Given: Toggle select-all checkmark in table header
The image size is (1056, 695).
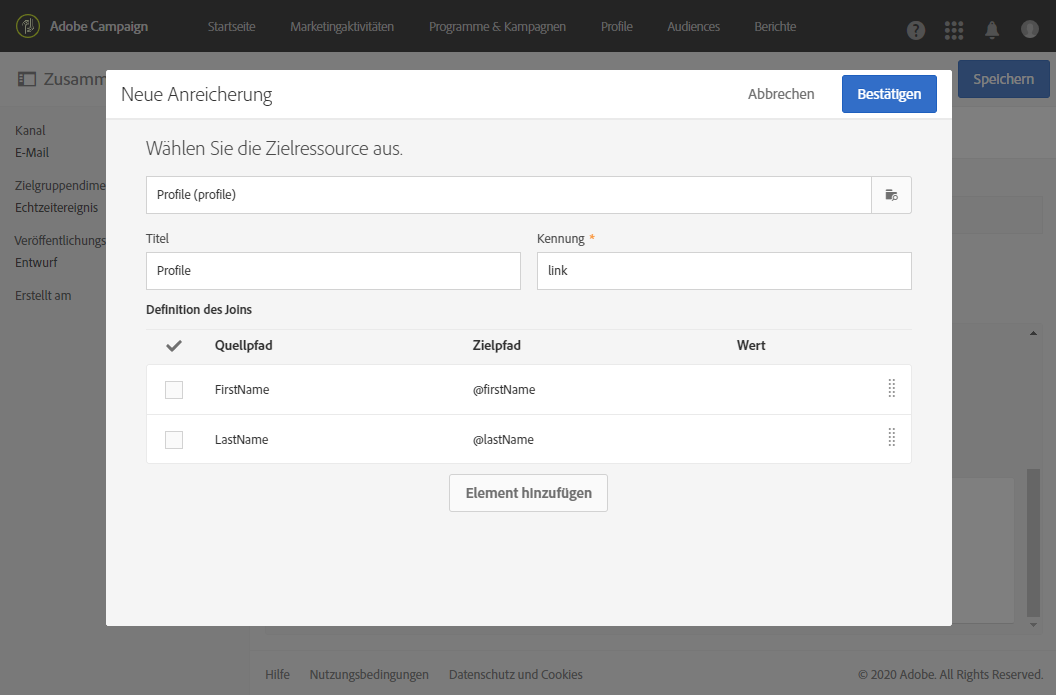Looking at the screenshot, I should [174, 346].
